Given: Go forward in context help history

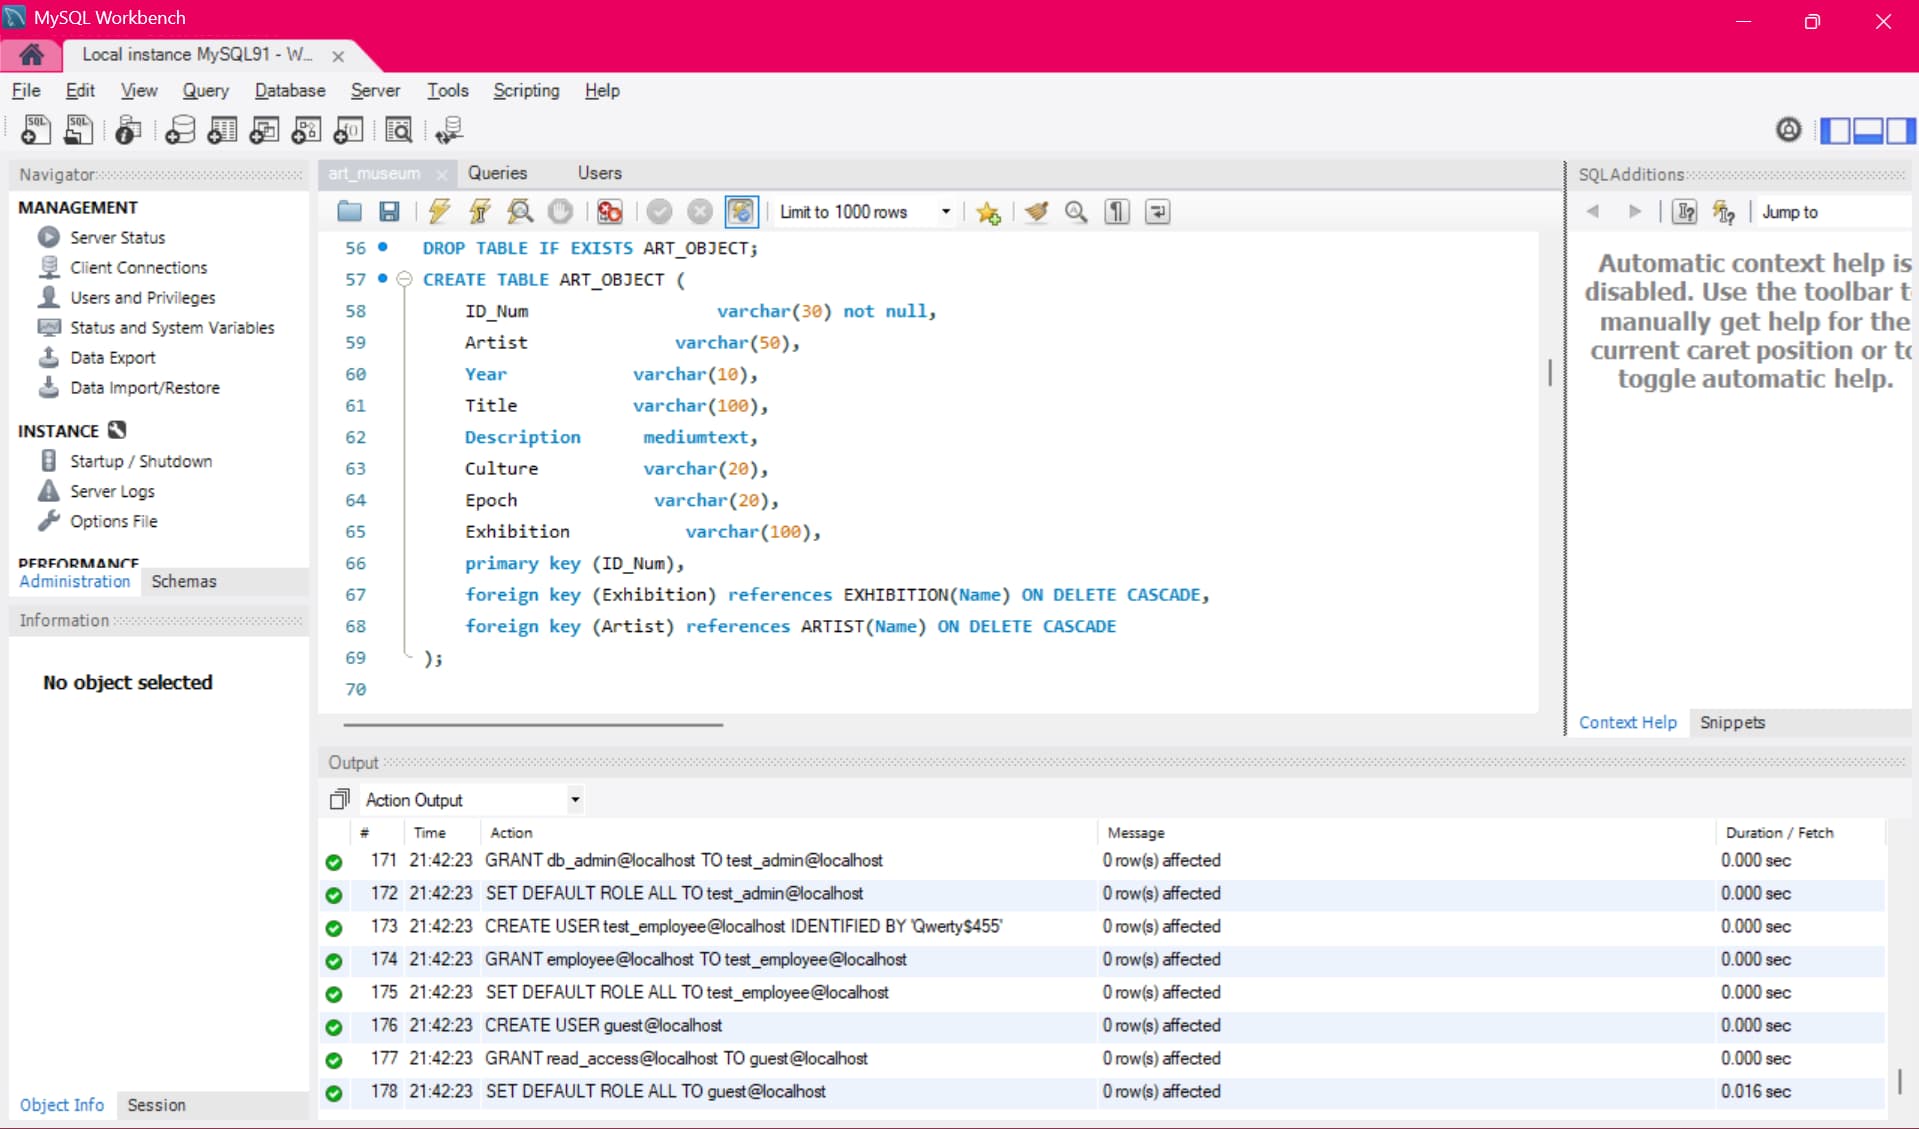Looking at the screenshot, I should point(1635,211).
